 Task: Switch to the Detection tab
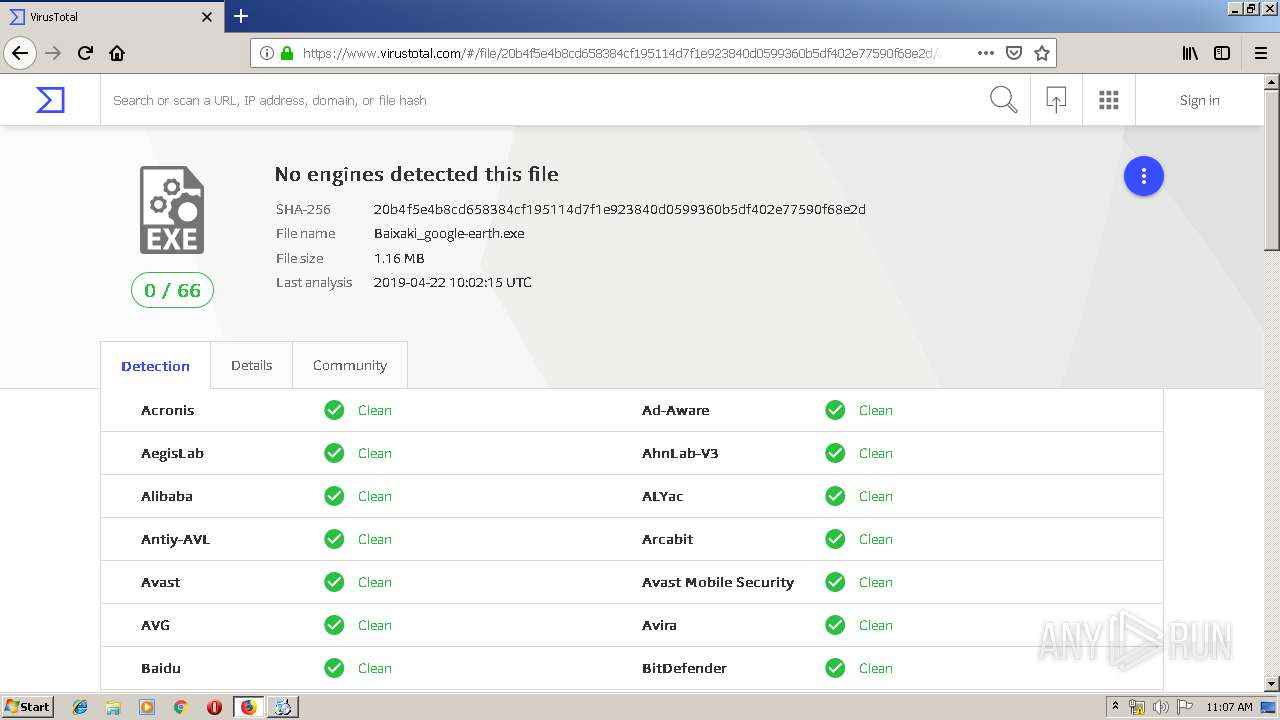(155, 366)
